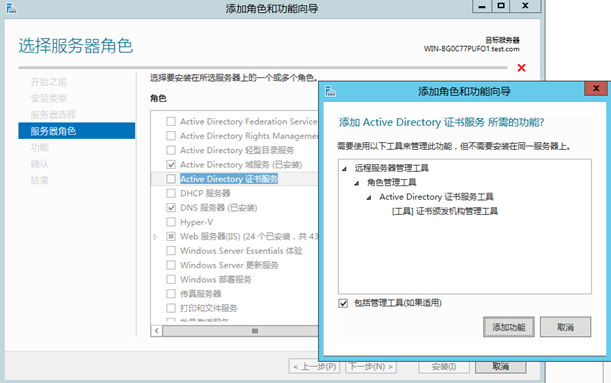Screen dimensions: 611x383
Task: Go to 开始之前 wizard step
Action: coord(48,82)
